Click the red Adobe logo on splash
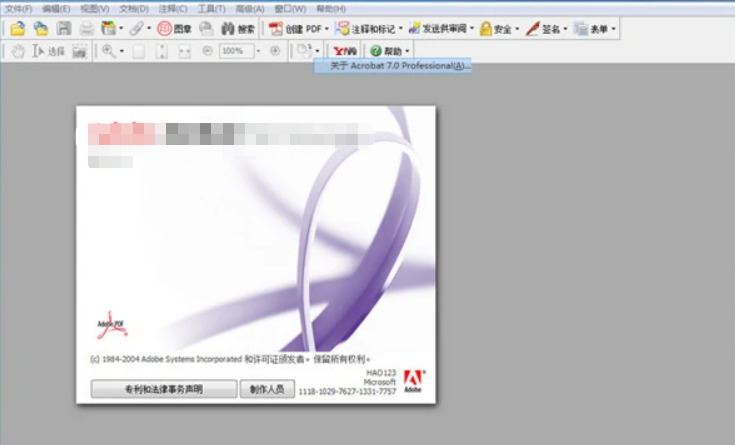 (413, 381)
